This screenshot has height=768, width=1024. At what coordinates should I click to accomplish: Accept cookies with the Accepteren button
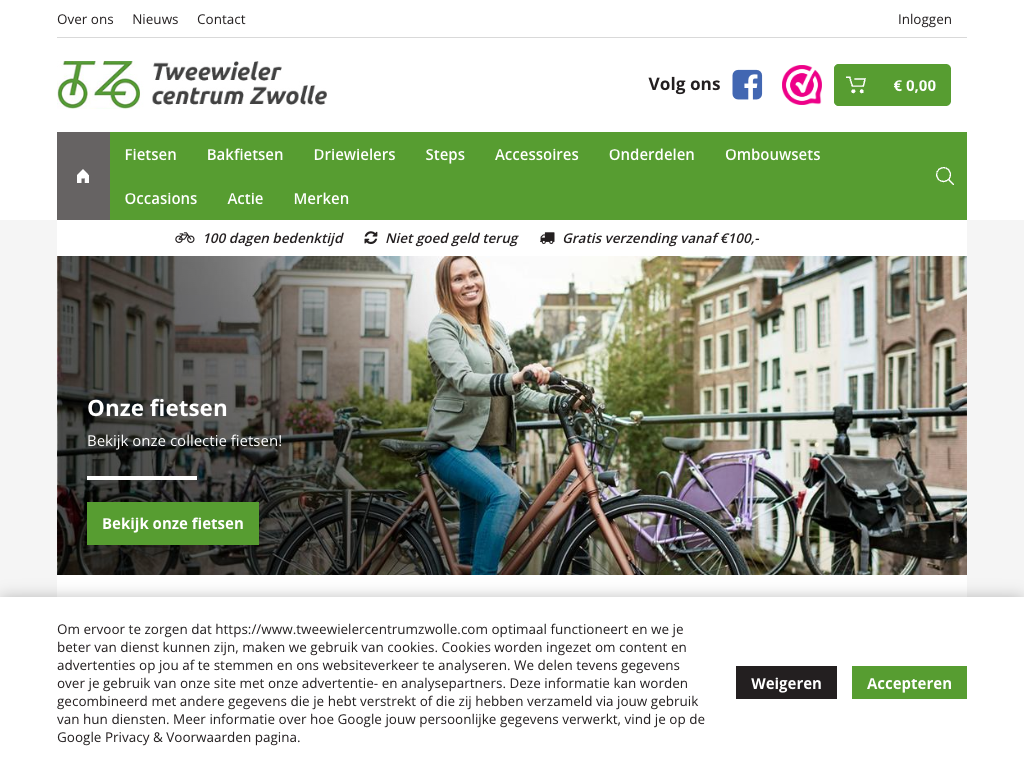(x=909, y=683)
